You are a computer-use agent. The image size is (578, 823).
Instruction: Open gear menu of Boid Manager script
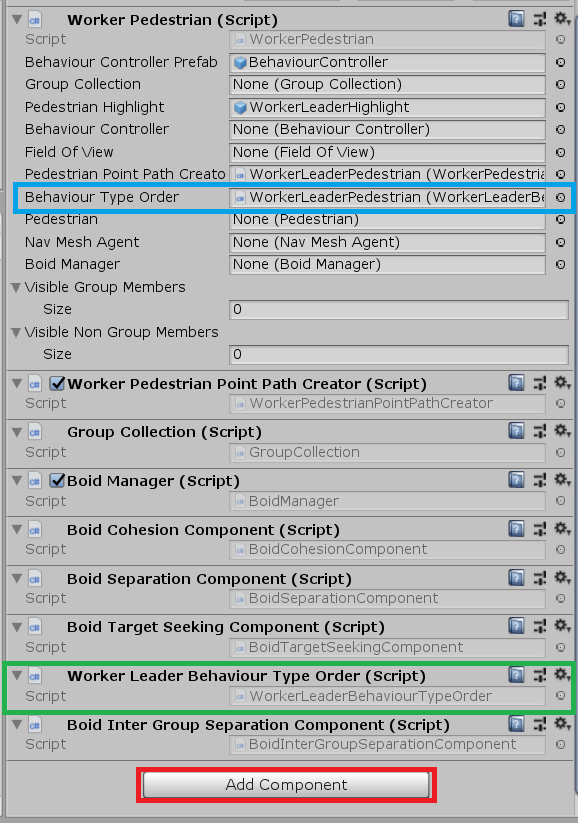coord(562,480)
